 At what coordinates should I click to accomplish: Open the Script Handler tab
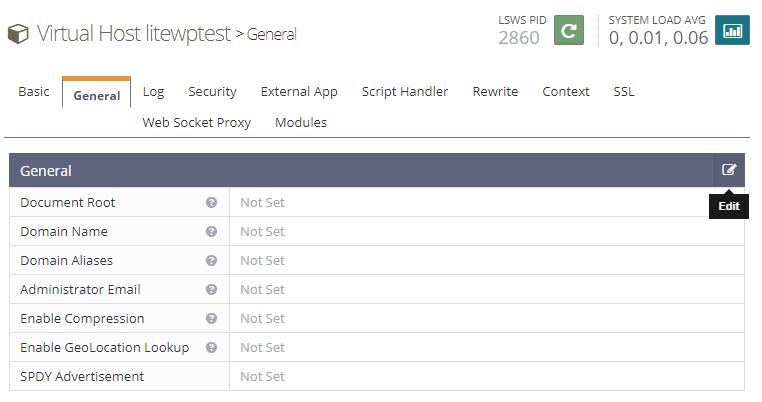tap(405, 91)
